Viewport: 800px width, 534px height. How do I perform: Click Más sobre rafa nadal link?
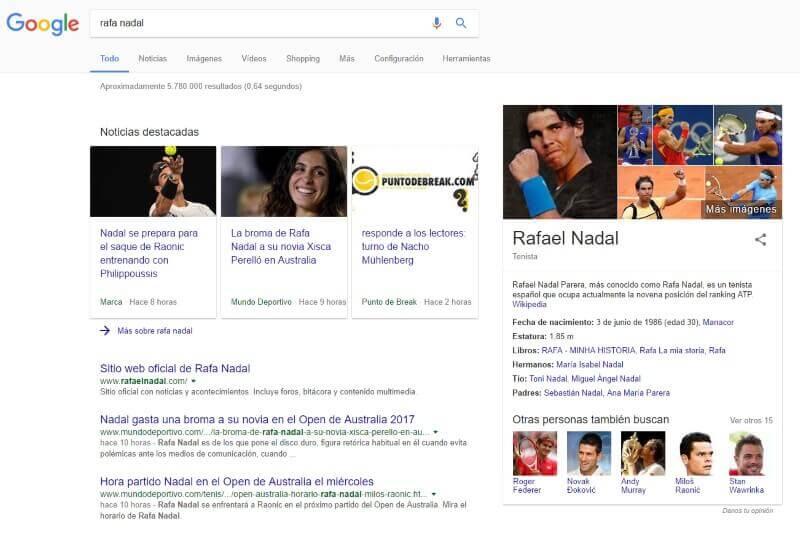[x=155, y=331]
